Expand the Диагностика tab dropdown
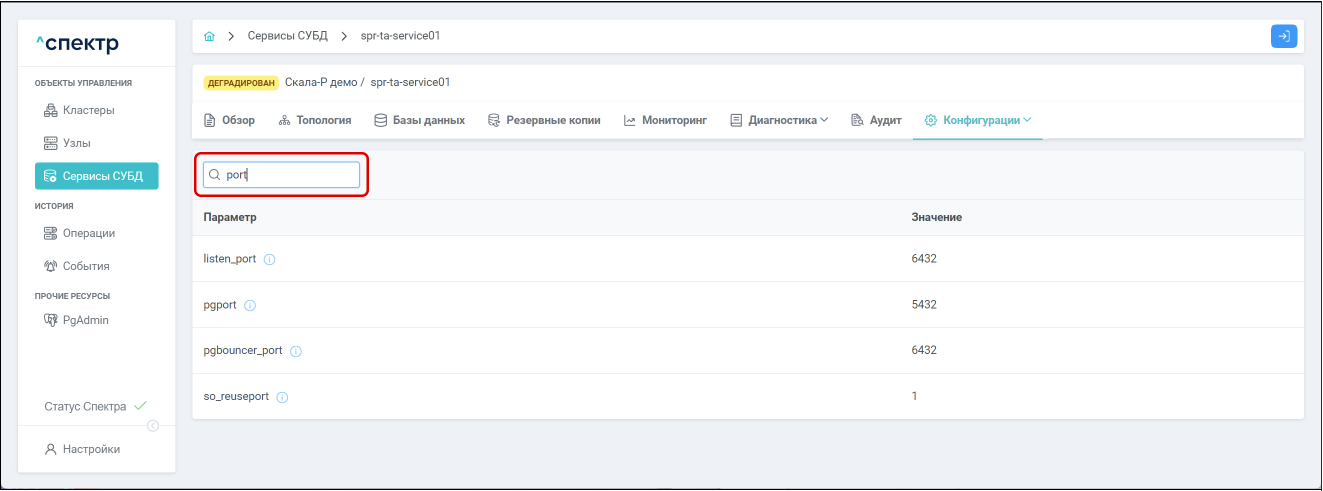This screenshot has height=491, width=1323. (824, 120)
